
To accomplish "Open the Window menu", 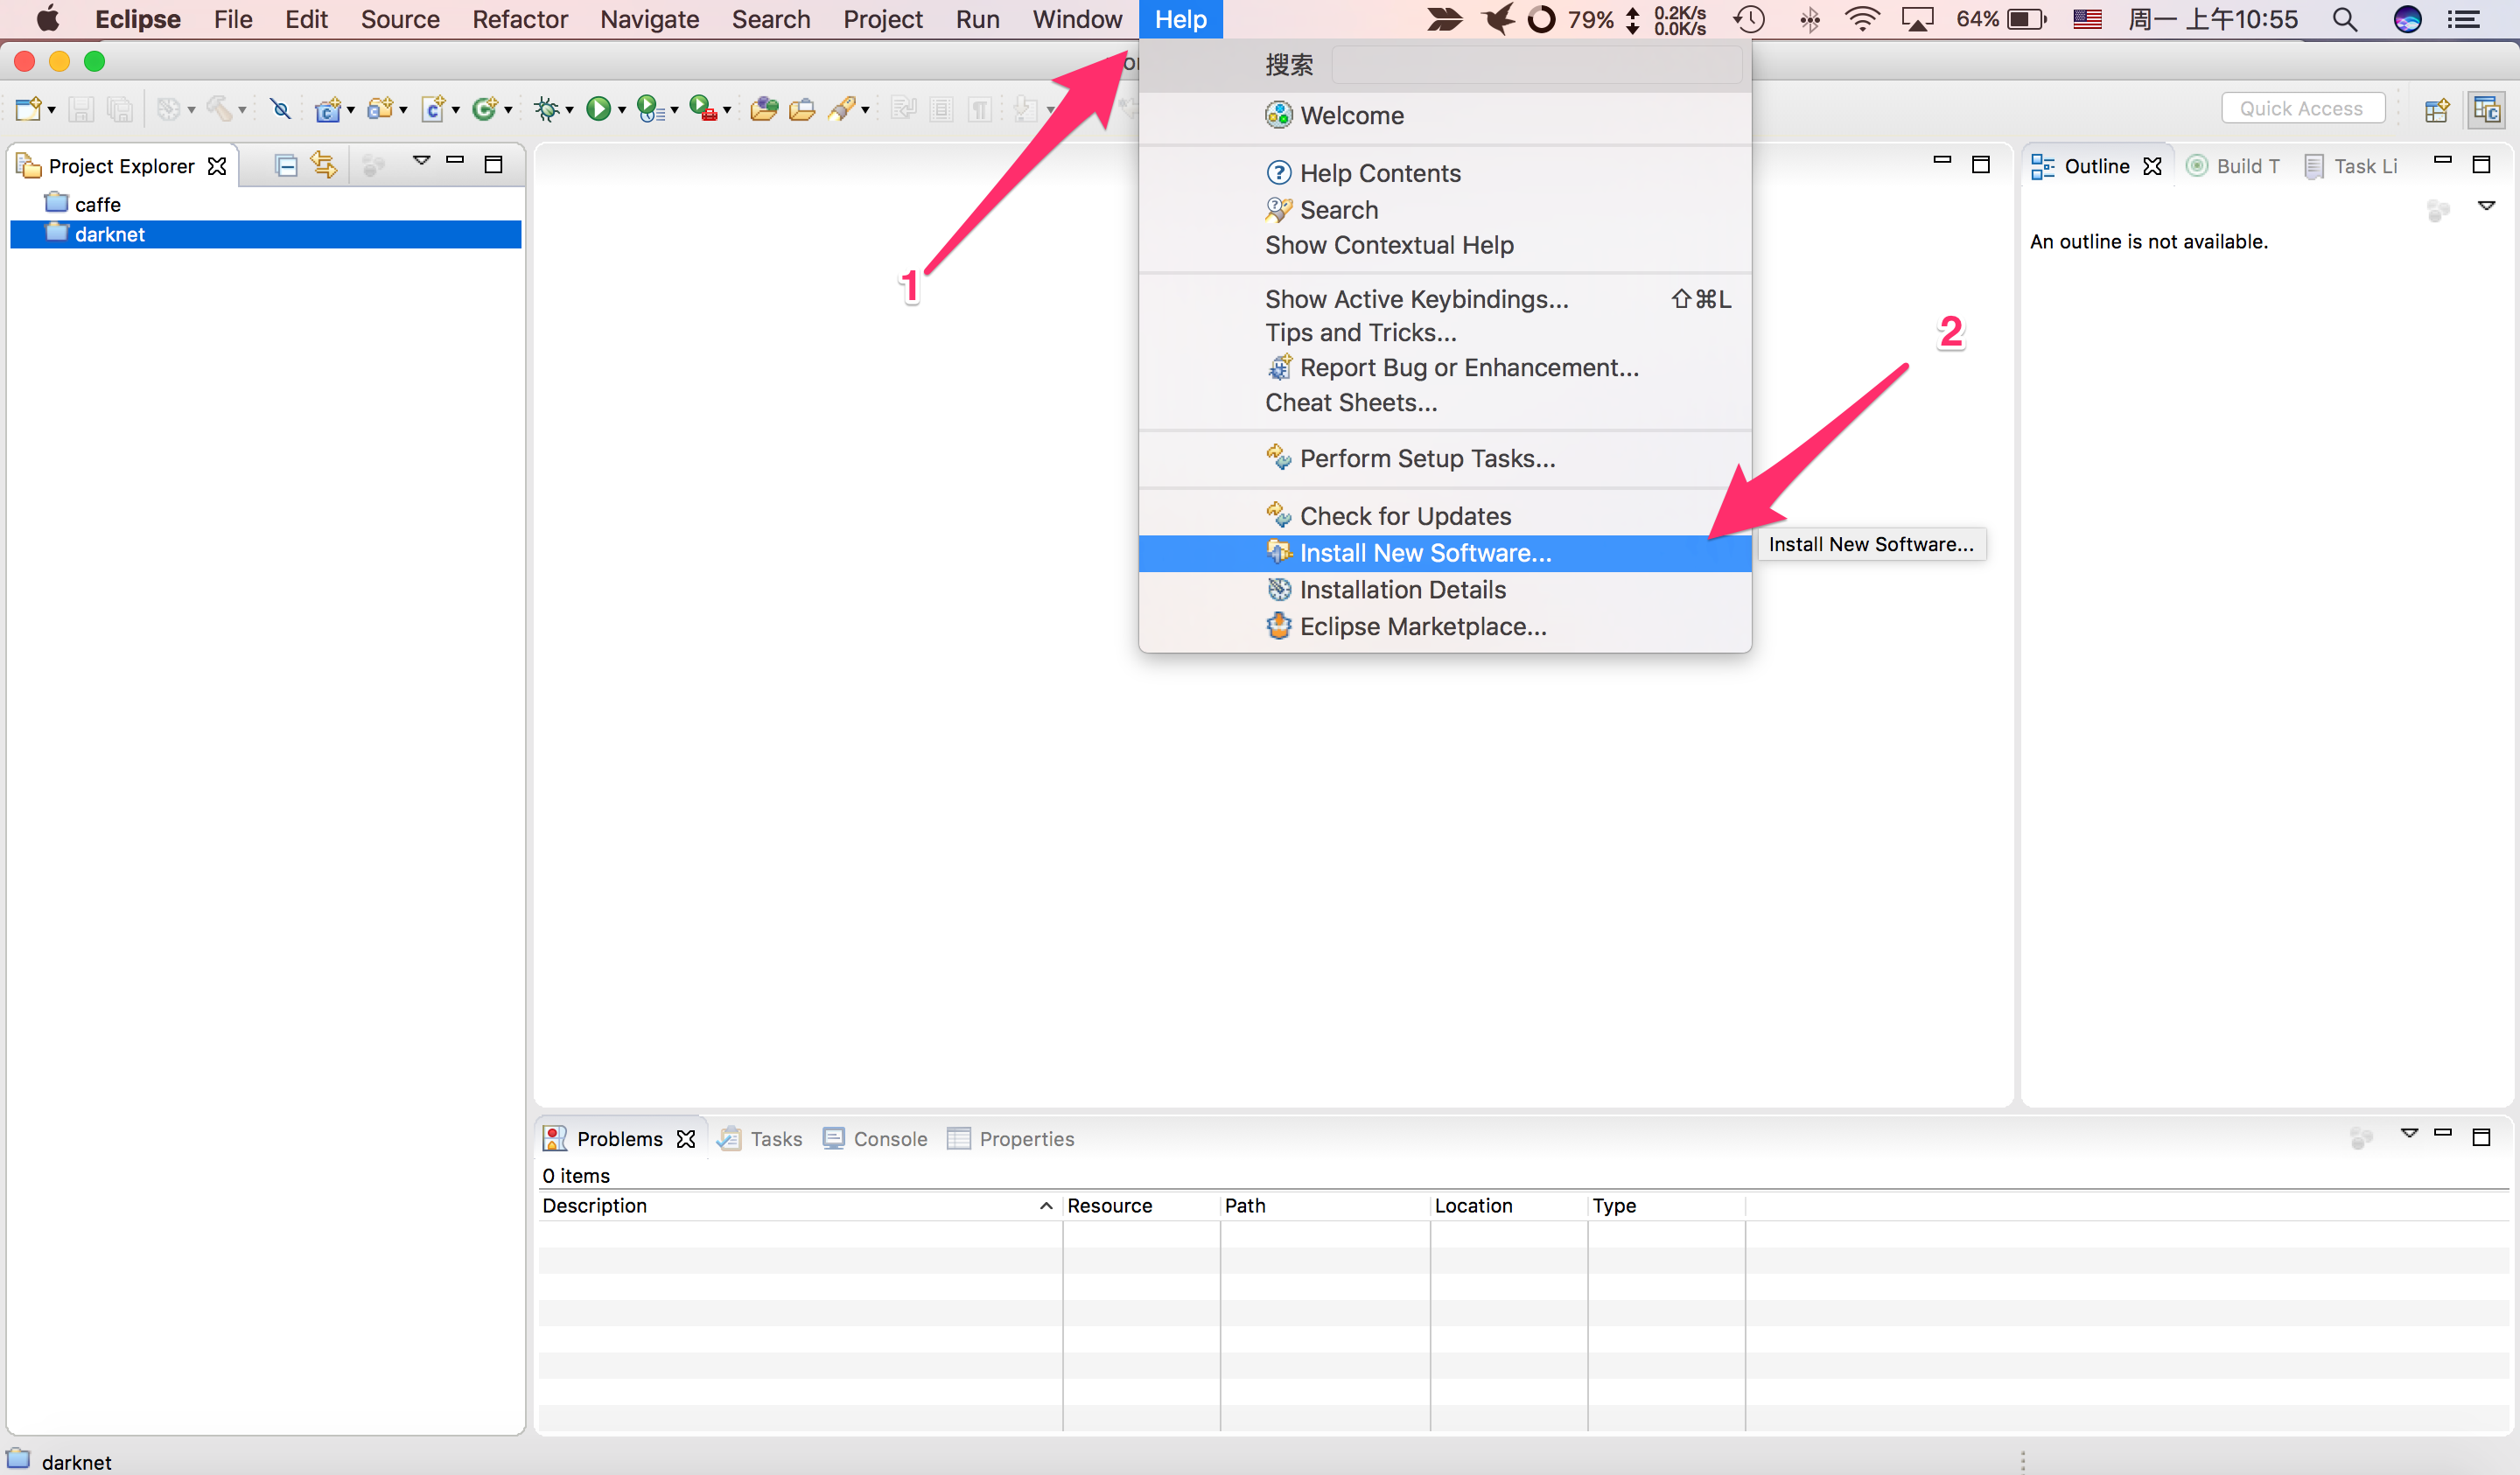I will (1077, 19).
